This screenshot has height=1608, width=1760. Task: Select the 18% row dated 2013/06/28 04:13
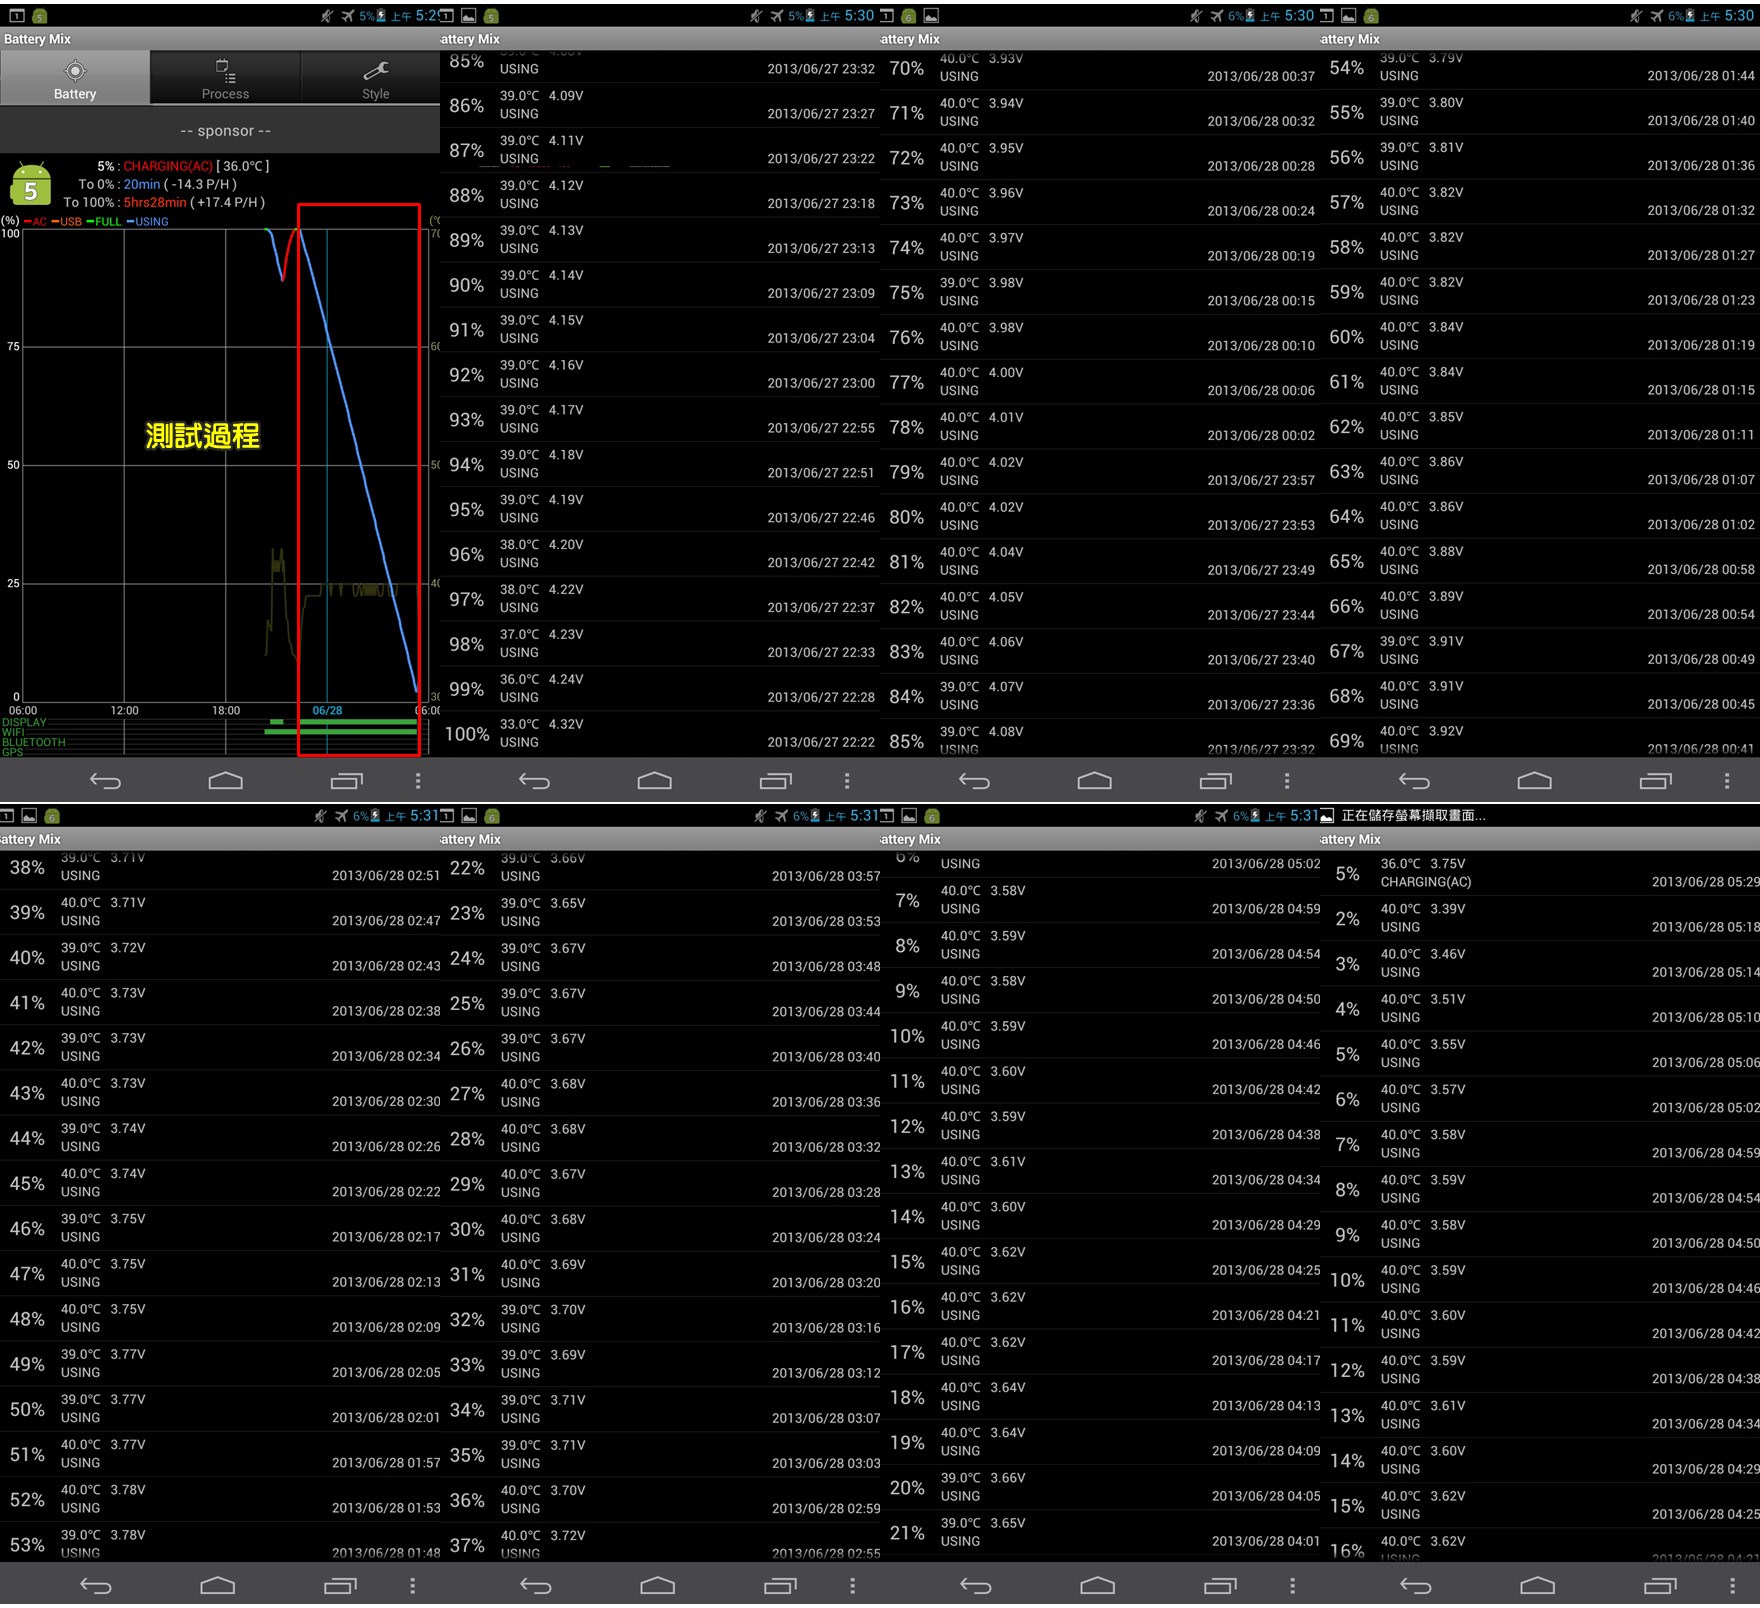click(1100, 1397)
